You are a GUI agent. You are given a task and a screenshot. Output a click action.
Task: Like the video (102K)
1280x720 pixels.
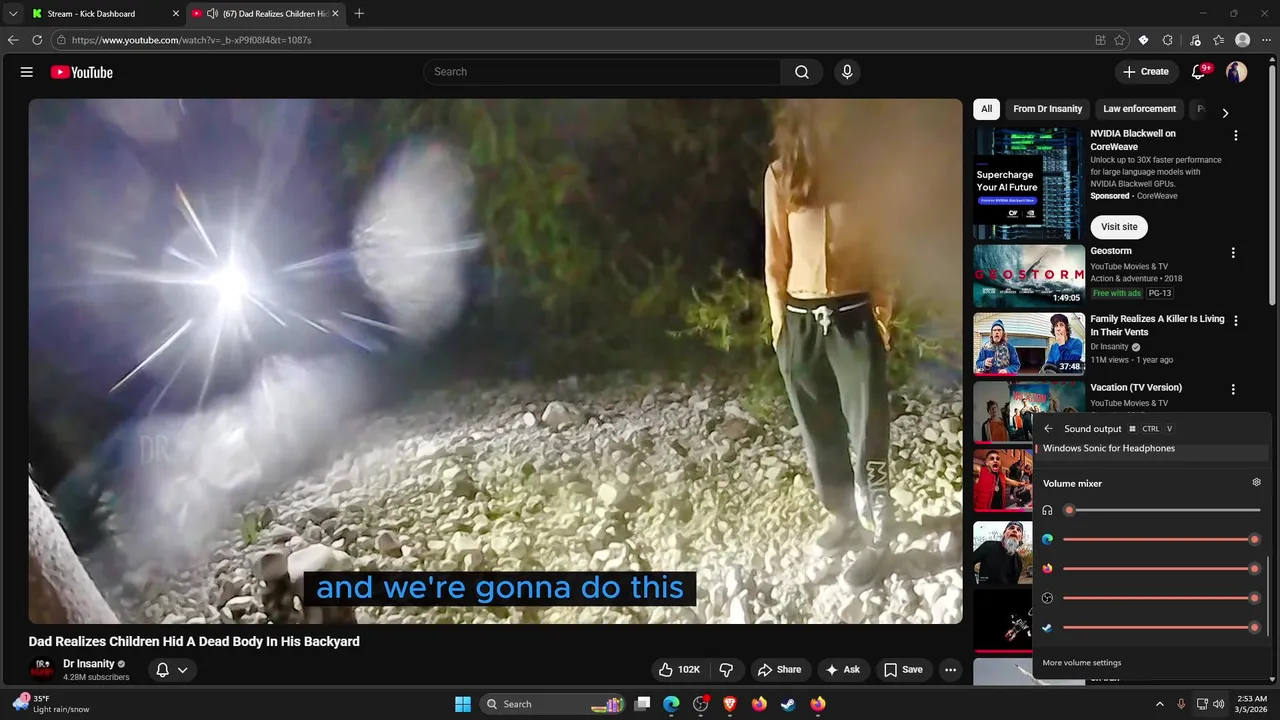679,670
